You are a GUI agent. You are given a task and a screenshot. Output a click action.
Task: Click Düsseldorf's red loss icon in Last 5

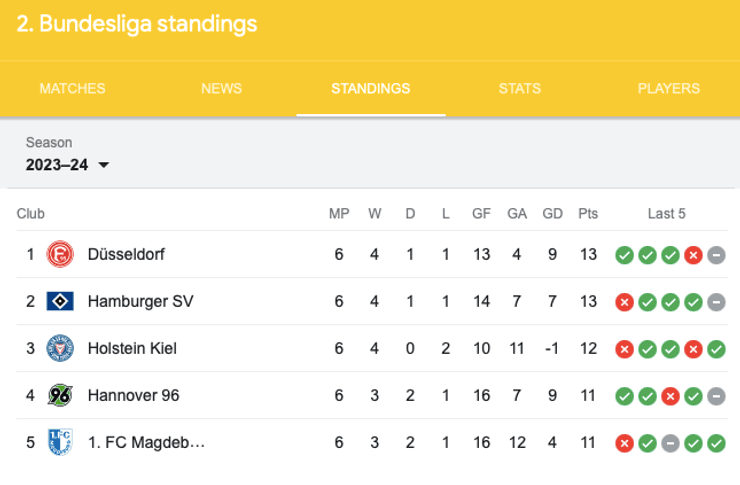693,255
